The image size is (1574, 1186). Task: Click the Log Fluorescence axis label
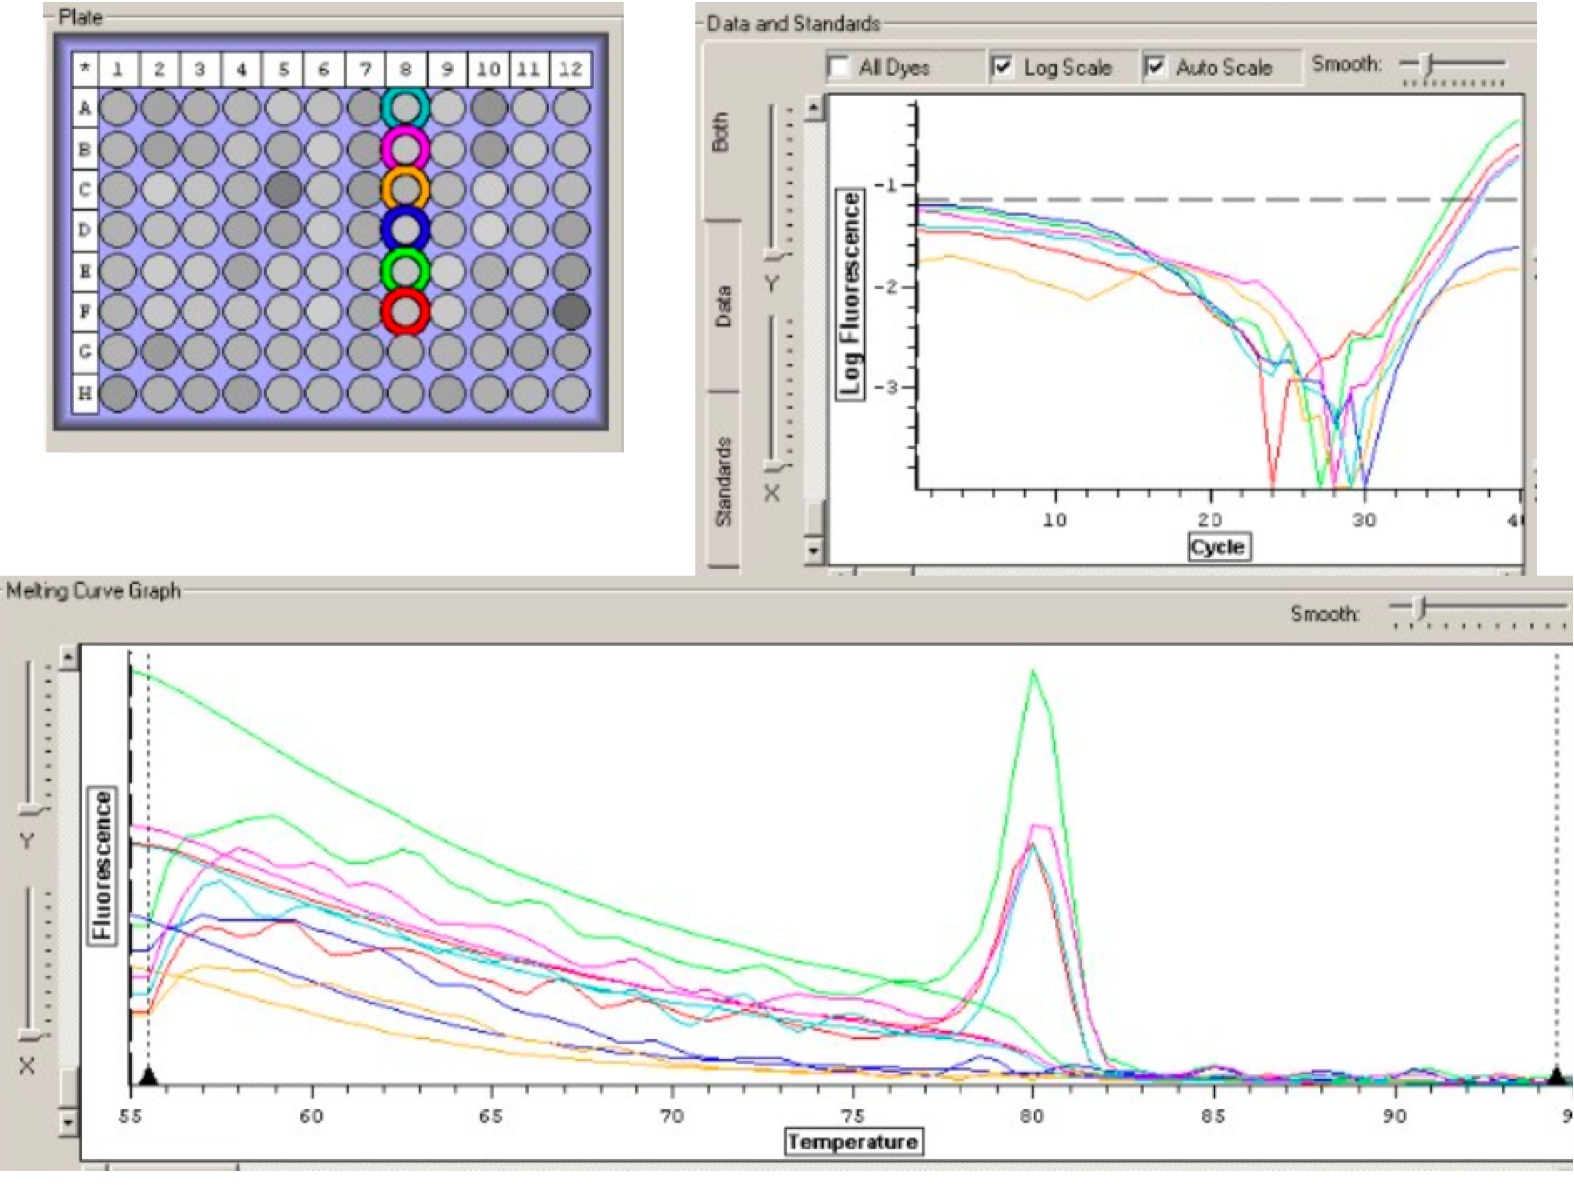pyautogui.click(x=851, y=294)
